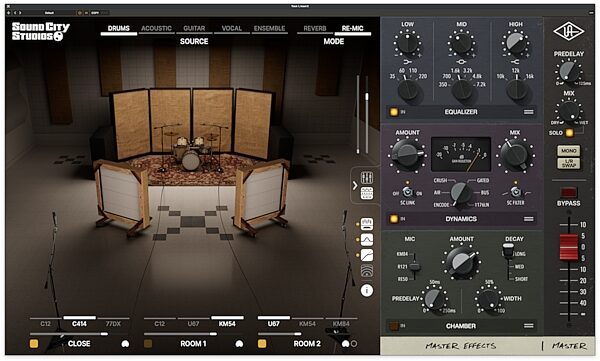Click CLOSE mic cardioid pattern icon
The height and width of the screenshot is (361, 600).
click(x=125, y=344)
